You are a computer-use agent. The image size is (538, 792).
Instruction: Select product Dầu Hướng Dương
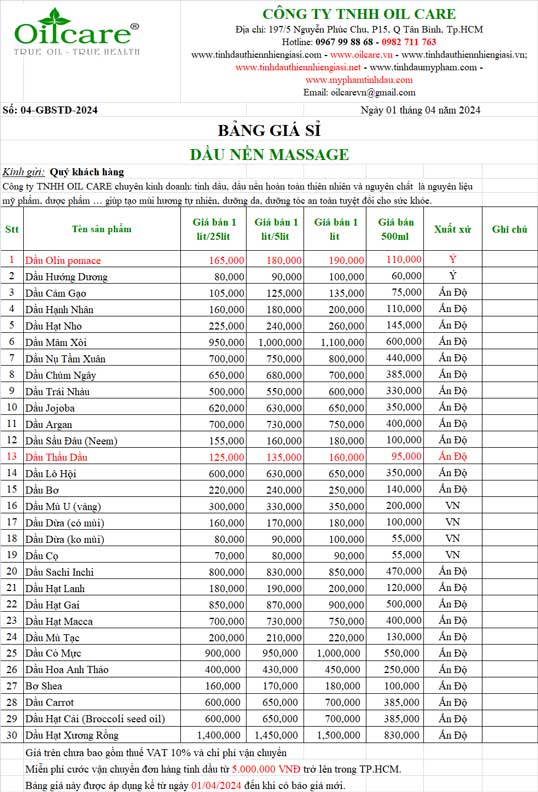pos(66,277)
